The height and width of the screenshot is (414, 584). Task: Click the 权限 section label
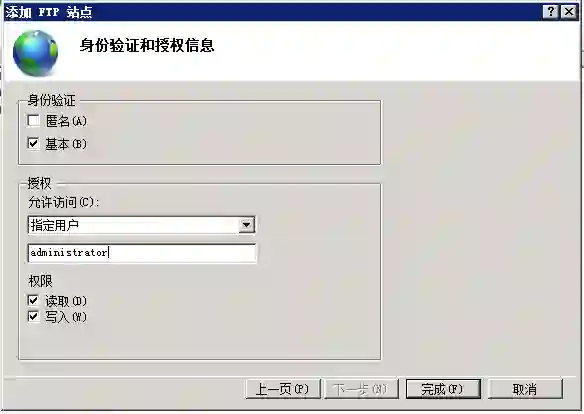point(41,281)
